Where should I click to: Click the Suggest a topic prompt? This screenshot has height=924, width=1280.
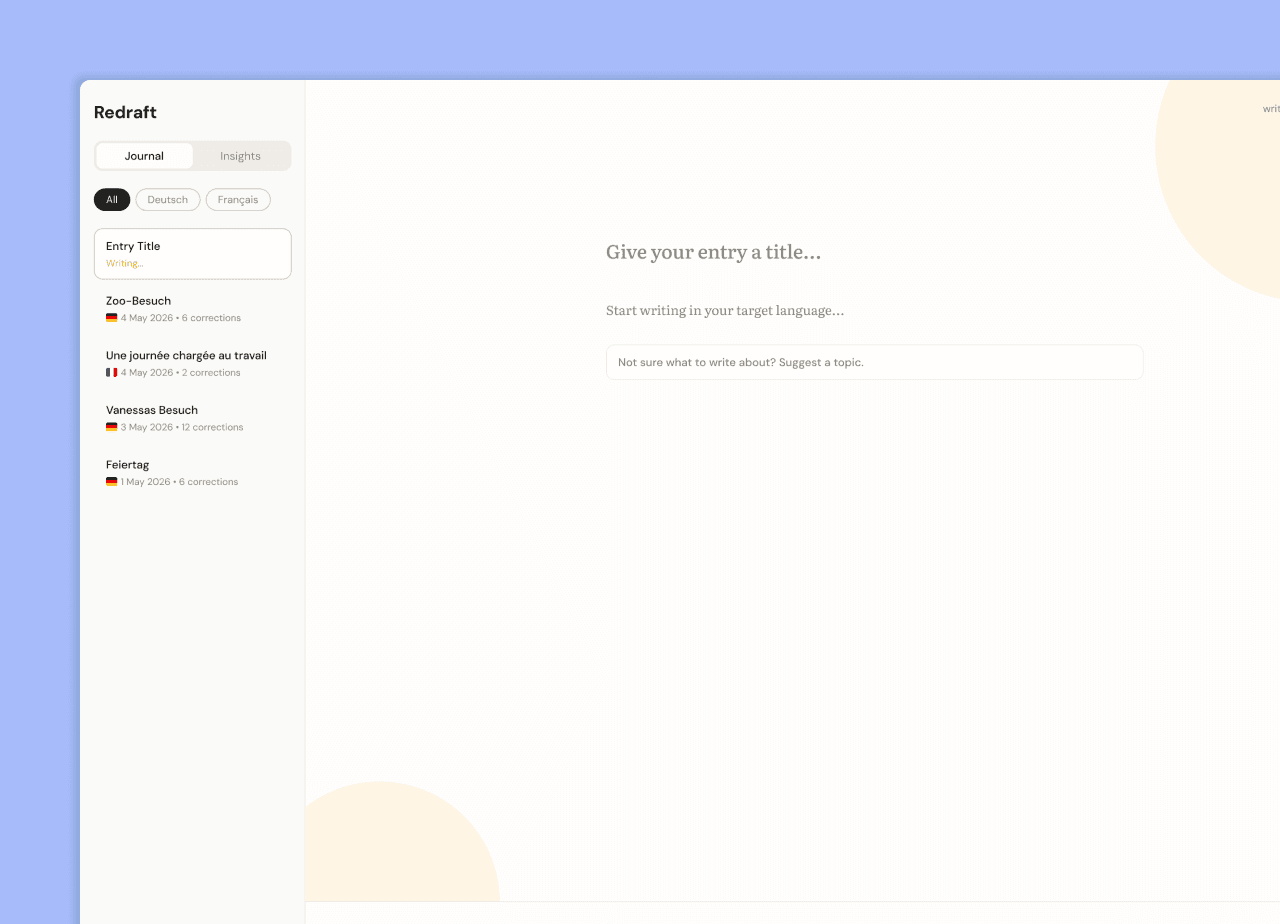point(874,362)
